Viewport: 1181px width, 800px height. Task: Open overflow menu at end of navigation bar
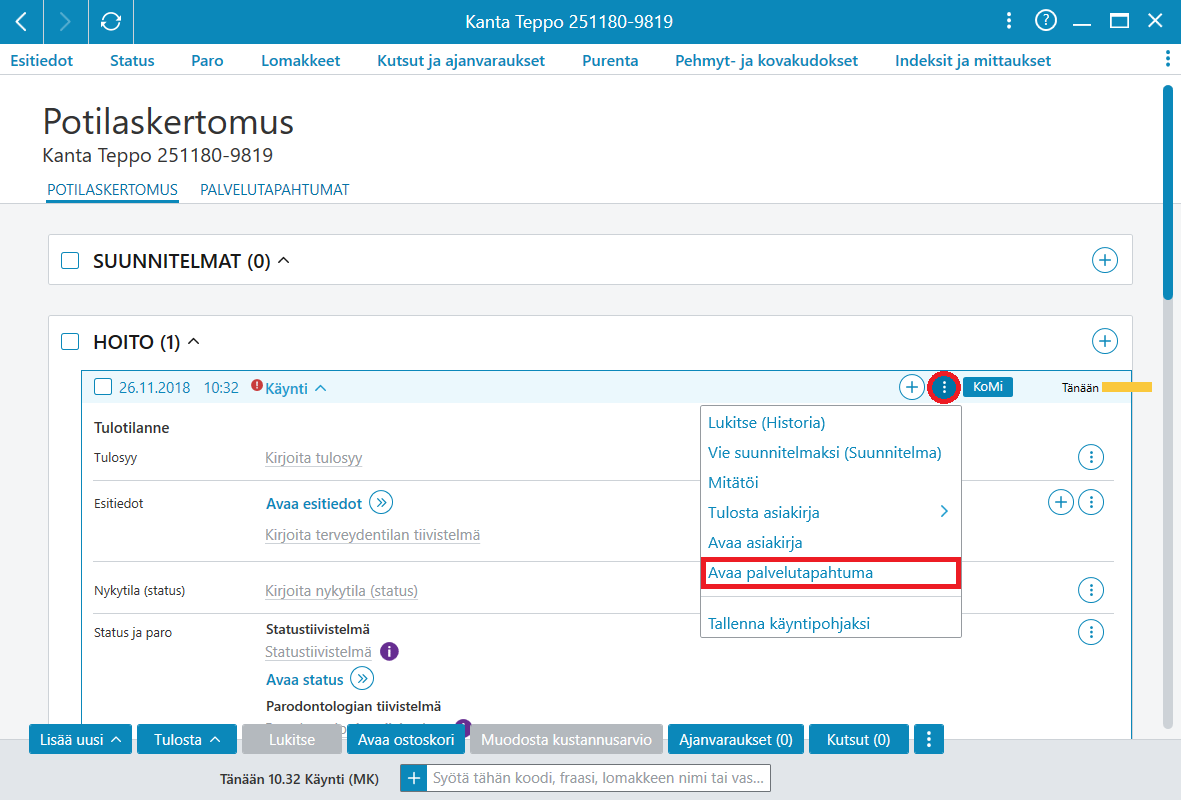1167,60
